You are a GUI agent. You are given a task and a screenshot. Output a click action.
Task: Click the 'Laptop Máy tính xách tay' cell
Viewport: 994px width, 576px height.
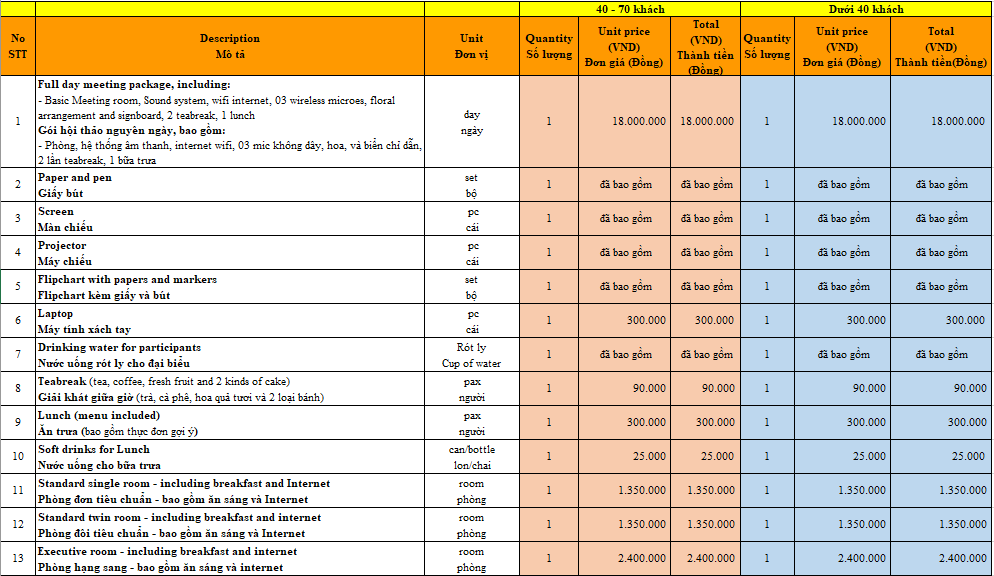[x=230, y=321]
